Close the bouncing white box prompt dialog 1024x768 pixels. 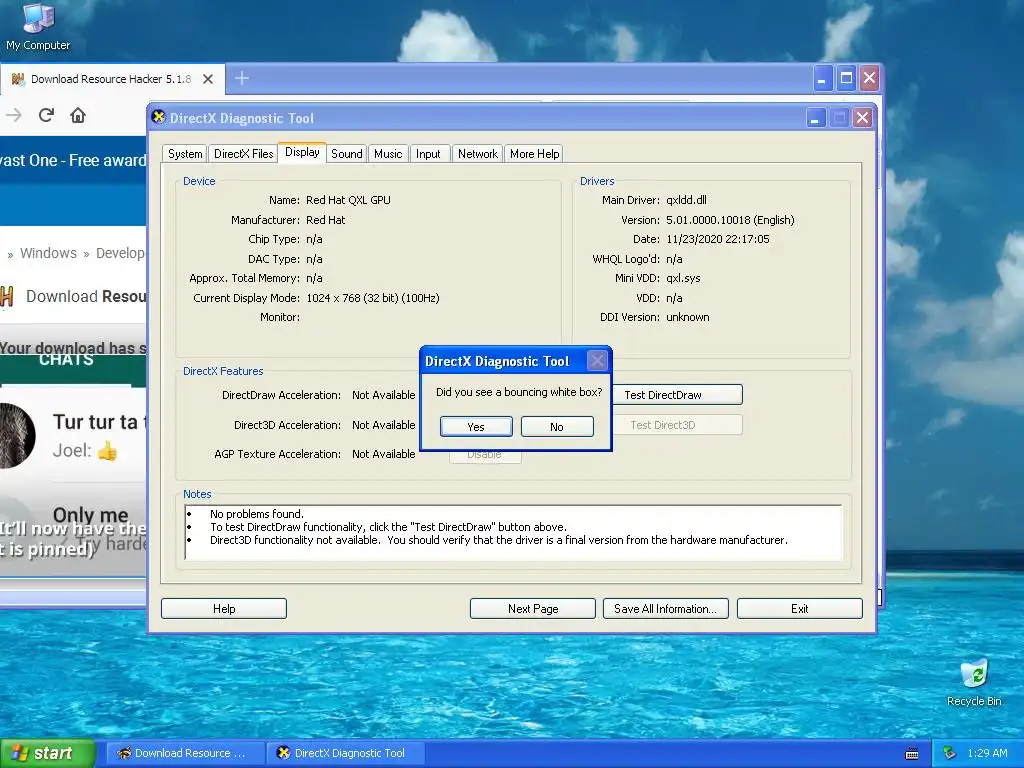(x=597, y=360)
